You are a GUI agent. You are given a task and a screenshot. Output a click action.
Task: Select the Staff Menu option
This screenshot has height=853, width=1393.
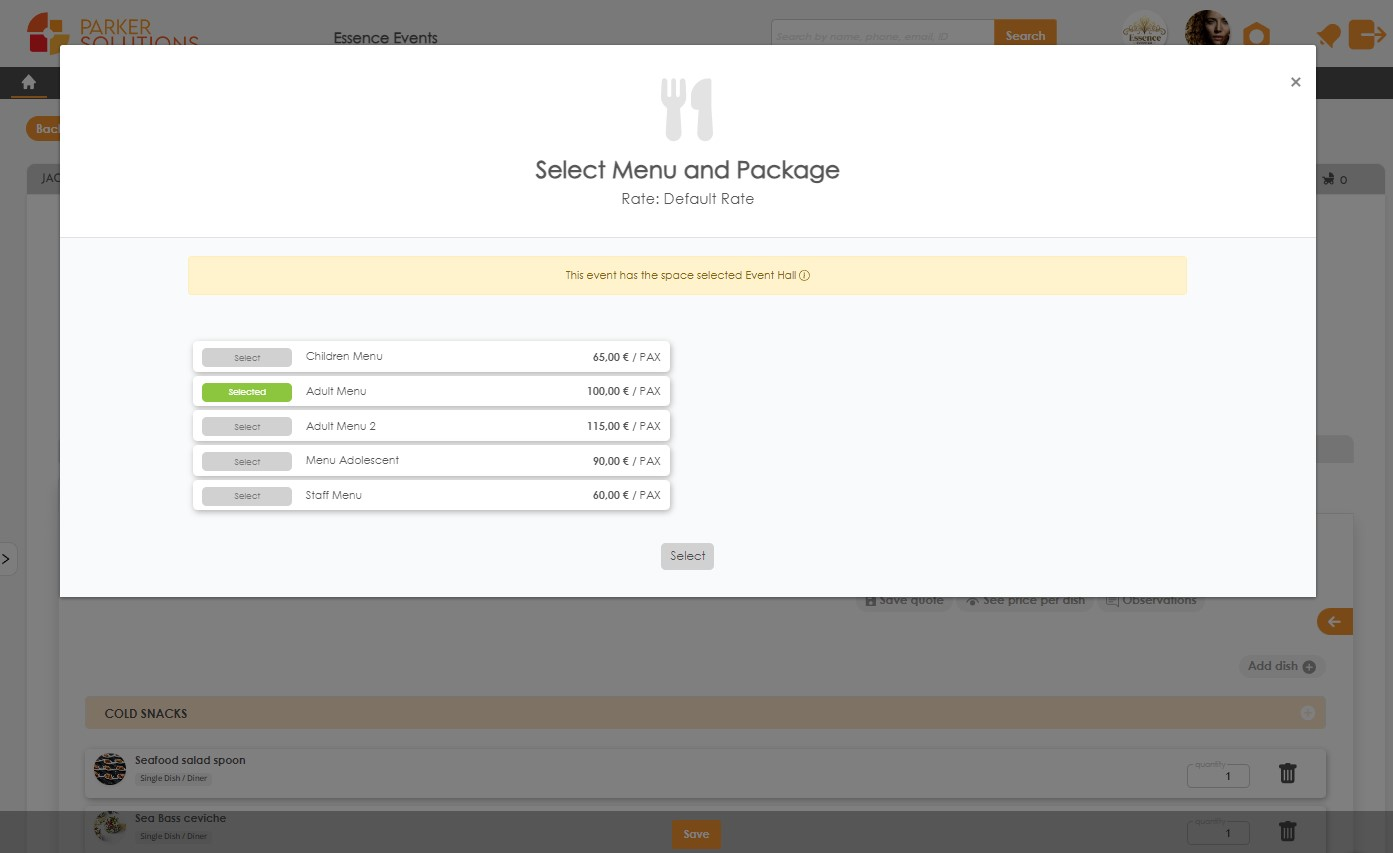[x=246, y=495]
